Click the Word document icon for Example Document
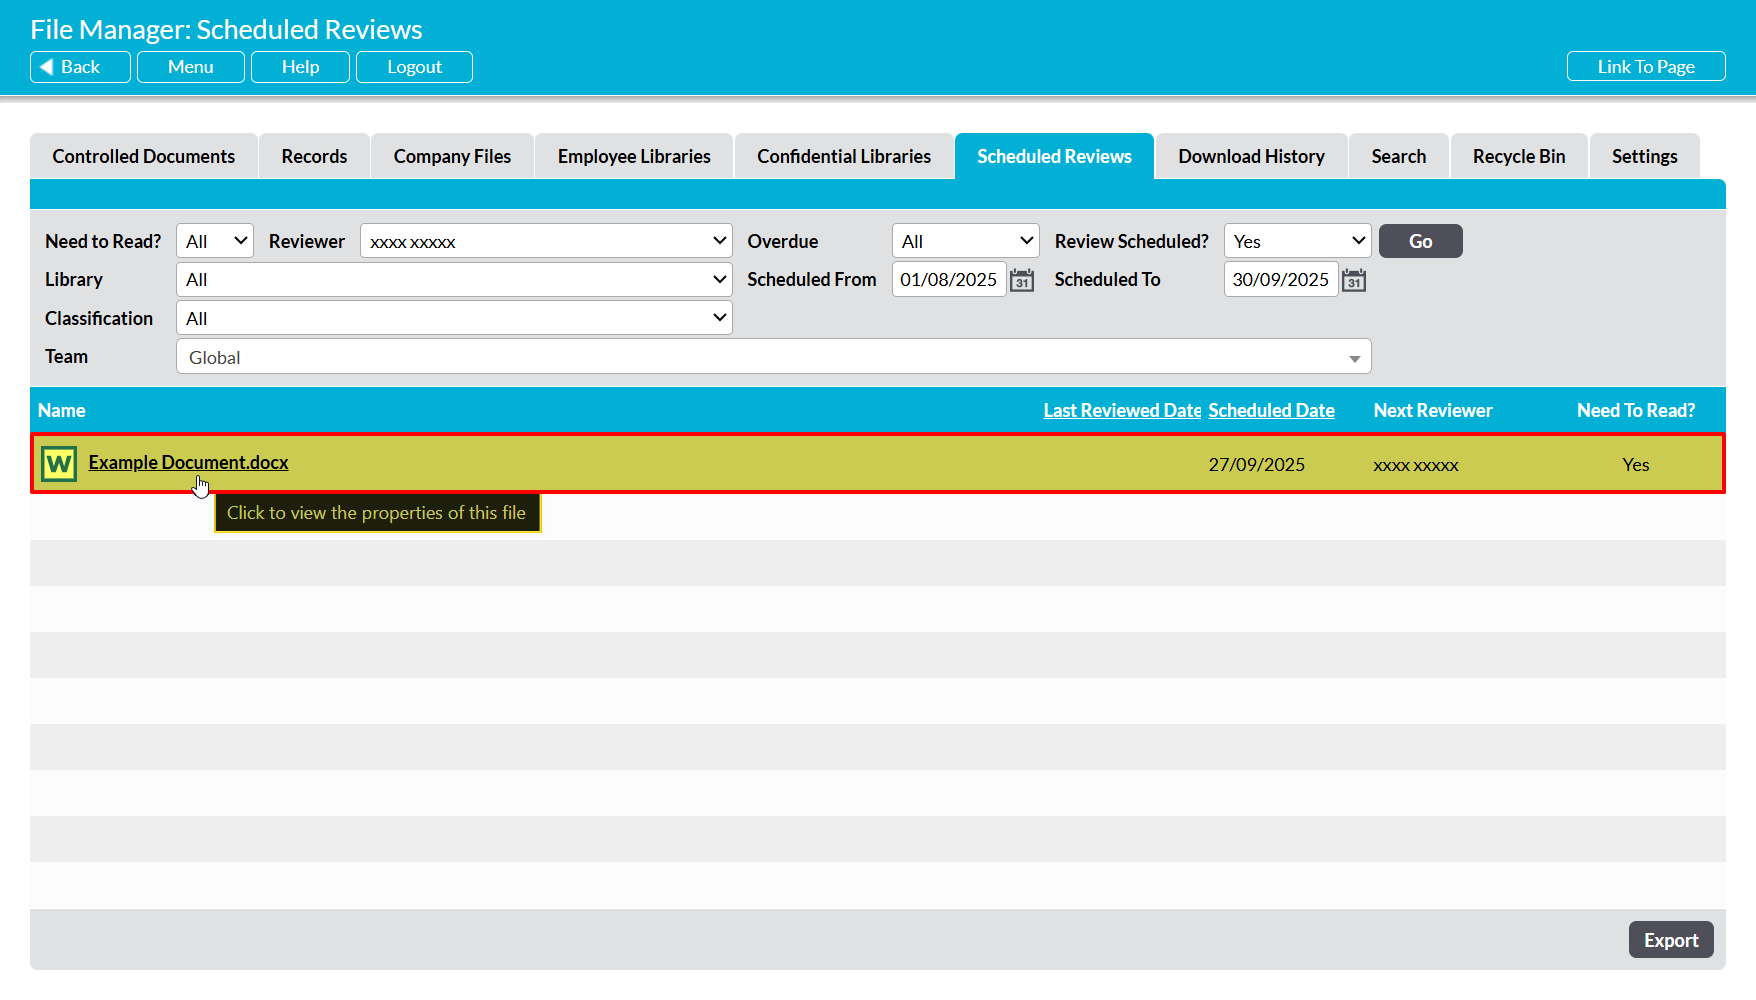This screenshot has width=1756, height=1000. (x=59, y=464)
